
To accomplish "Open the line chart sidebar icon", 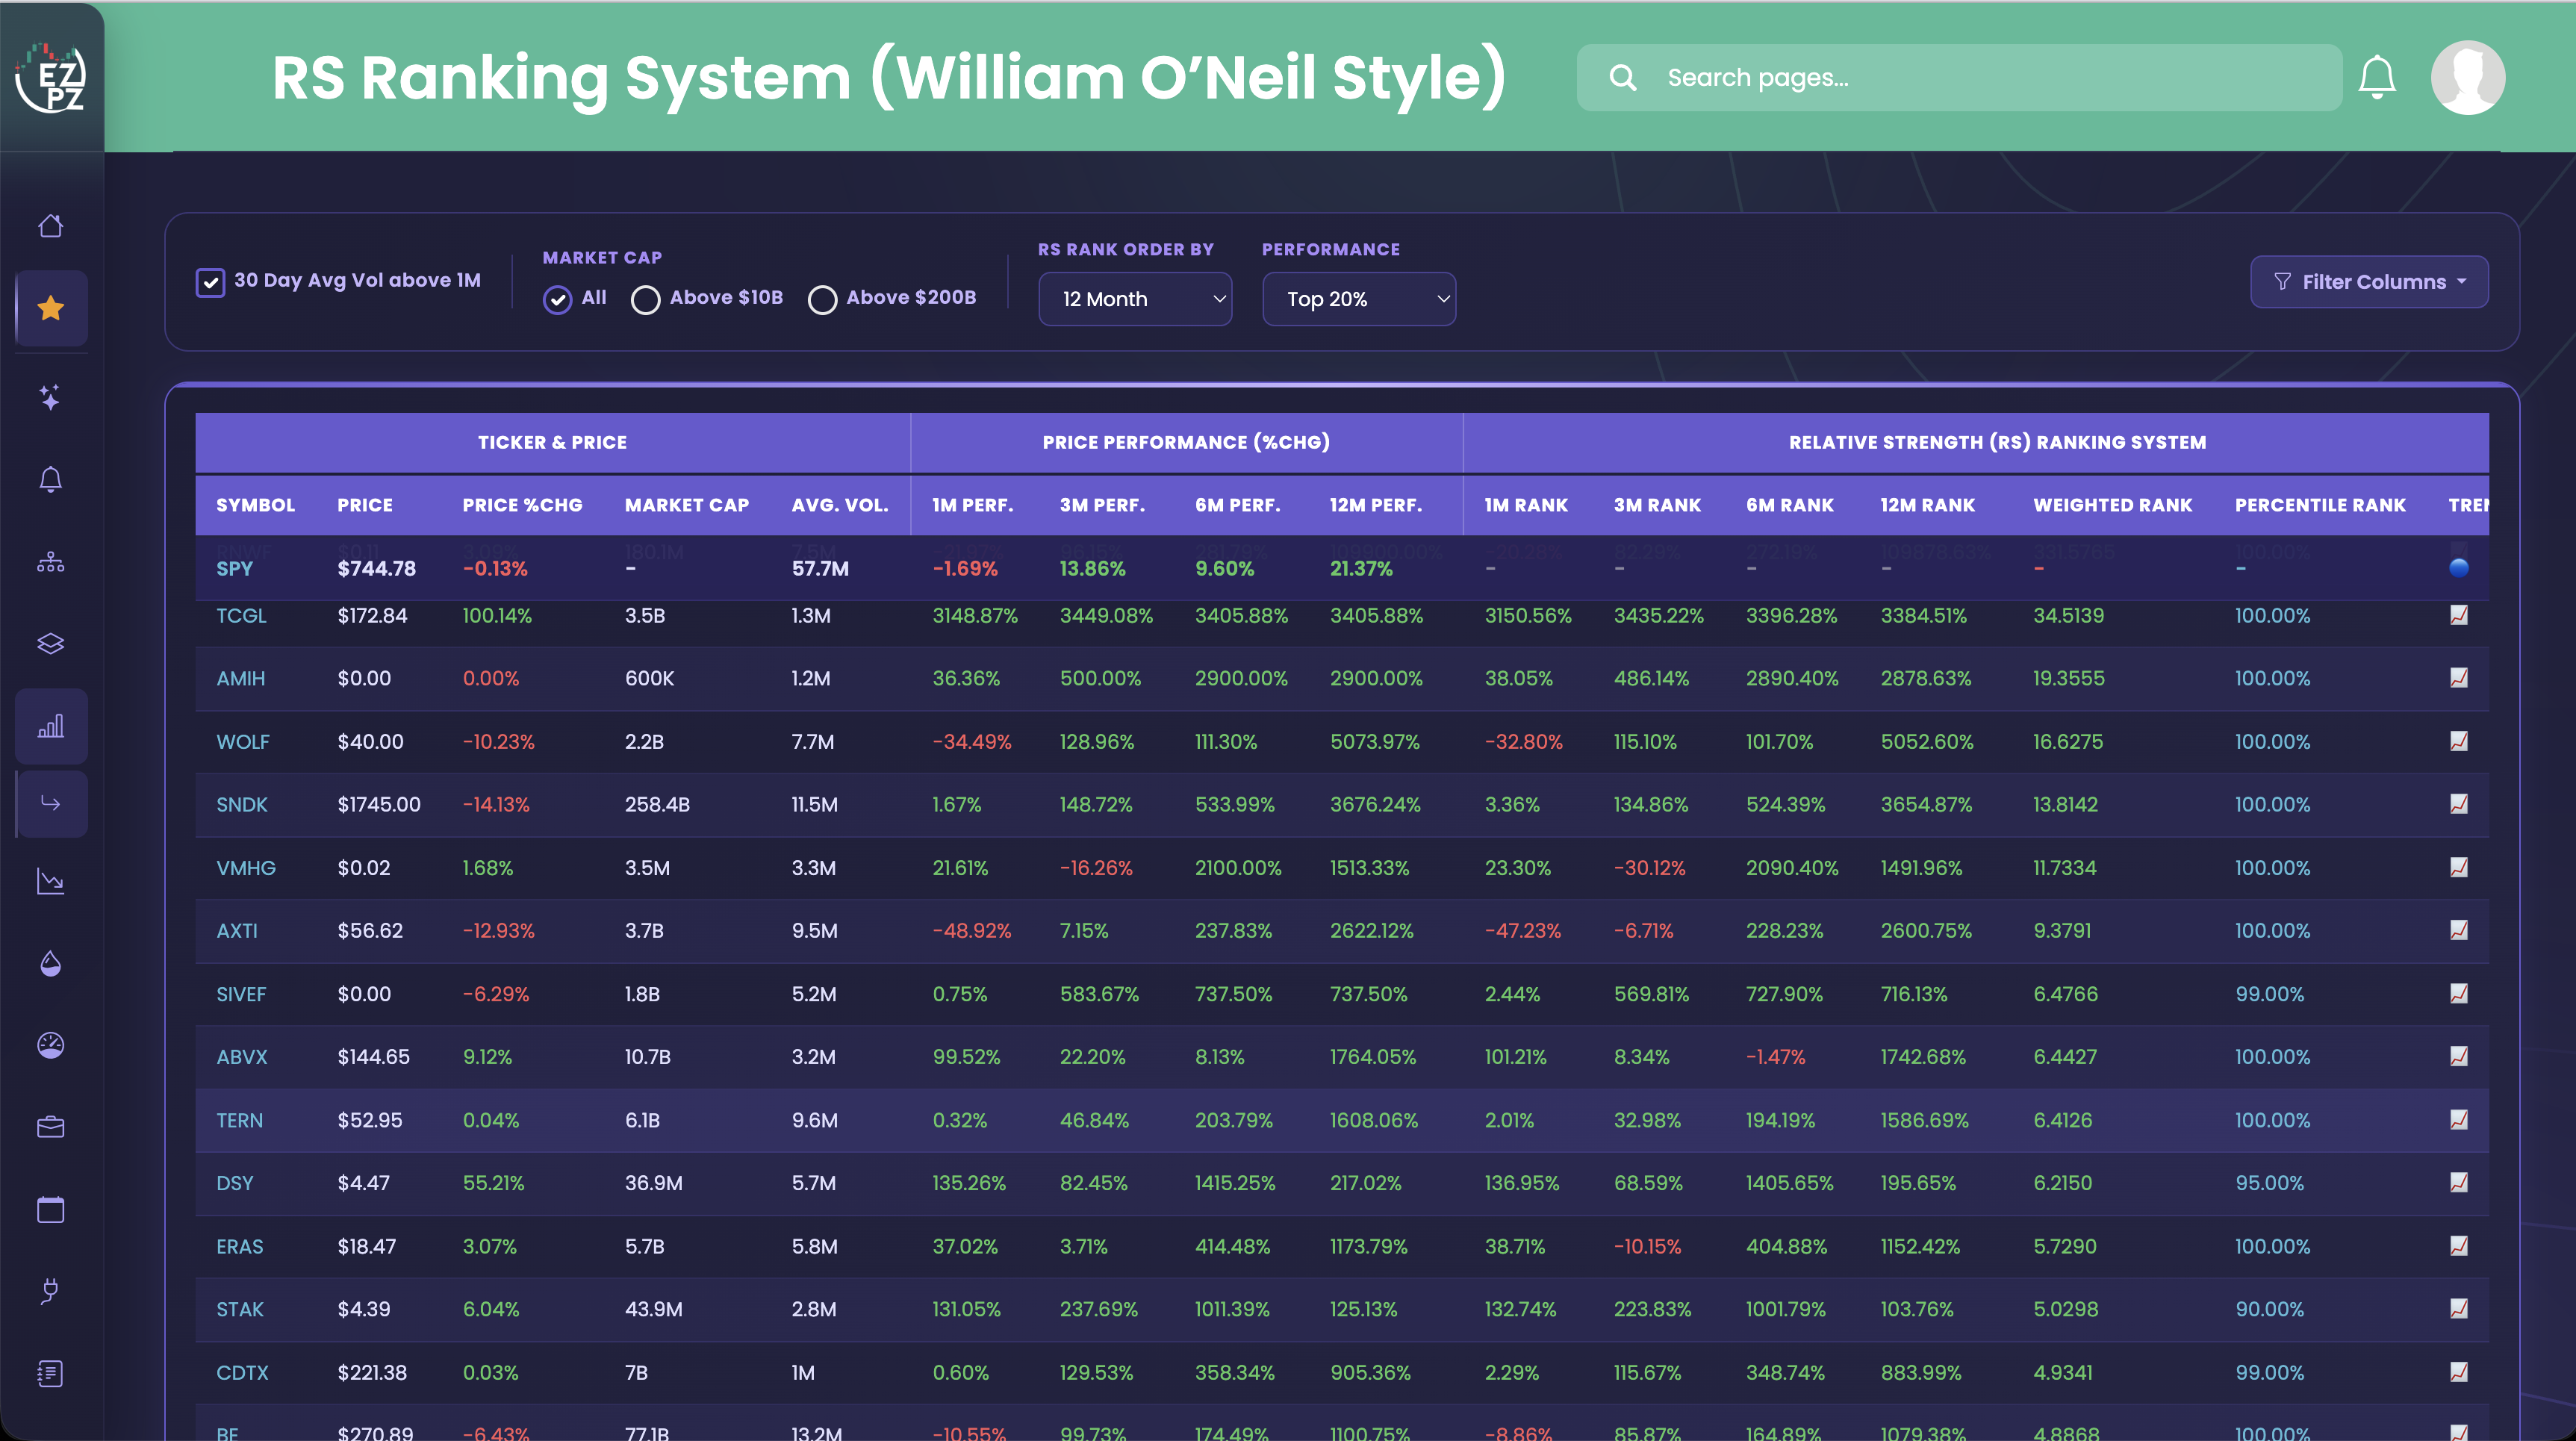I will point(51,881).
